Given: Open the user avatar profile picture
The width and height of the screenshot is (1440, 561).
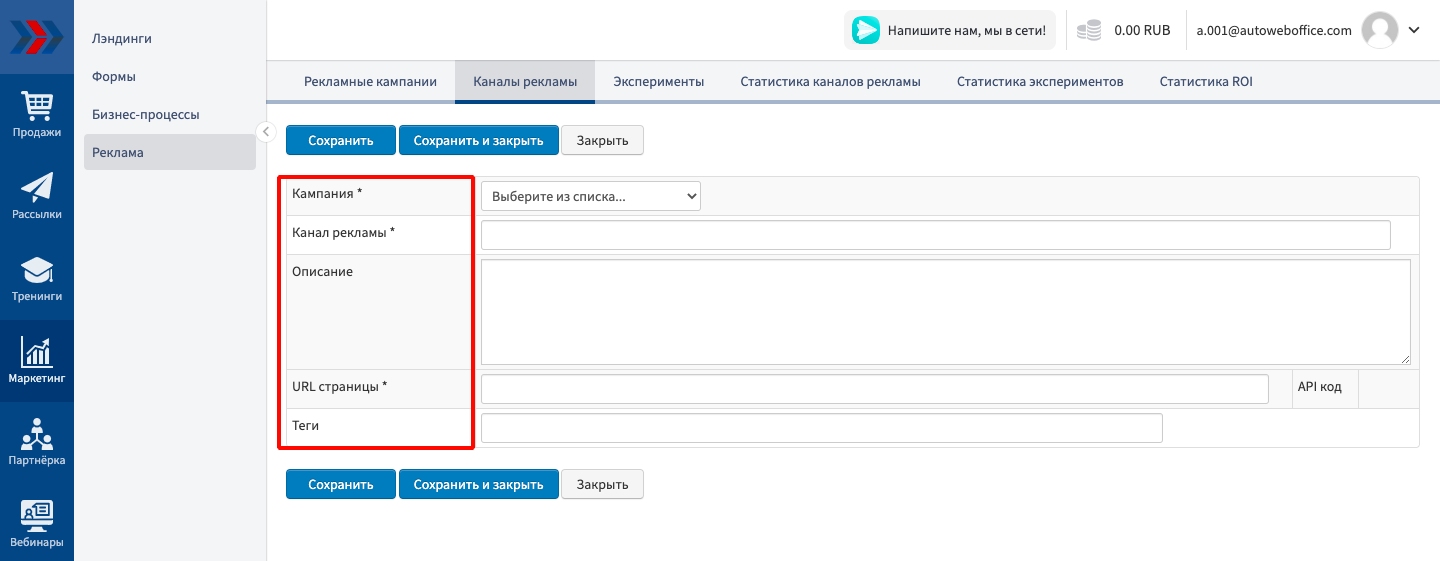Looking at the screenshot, I should pyautogui.click(x=1379, y=31).
